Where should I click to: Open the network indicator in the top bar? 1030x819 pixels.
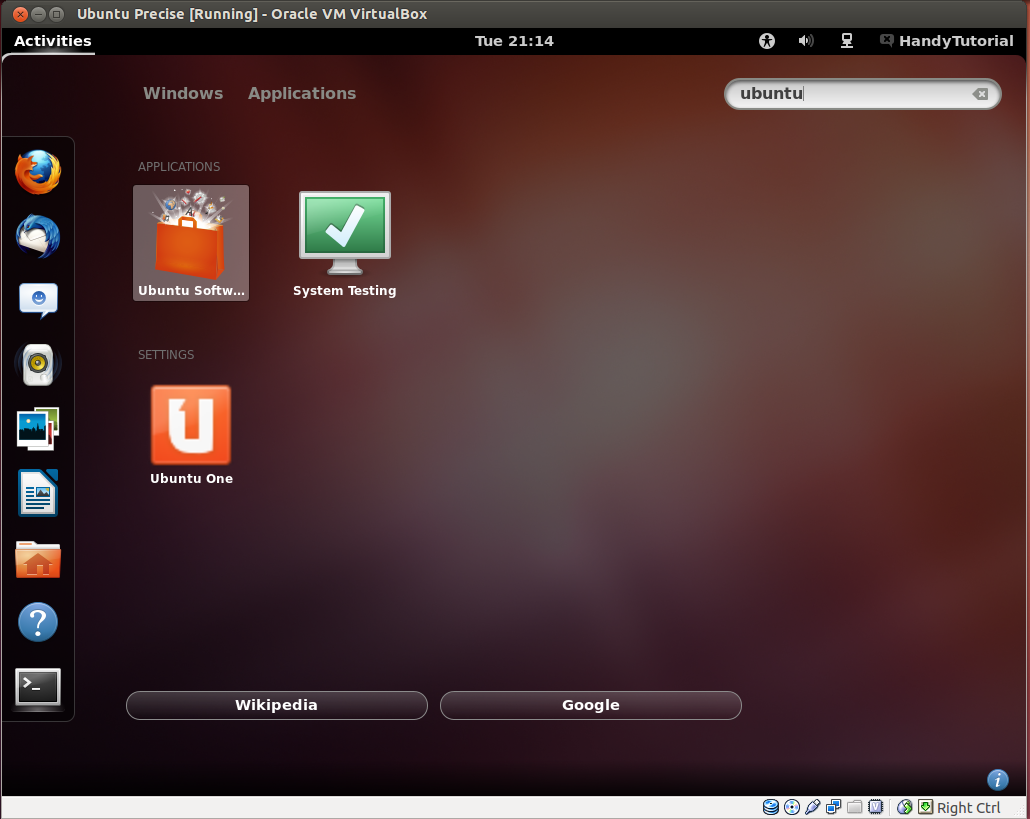point(846,41)
